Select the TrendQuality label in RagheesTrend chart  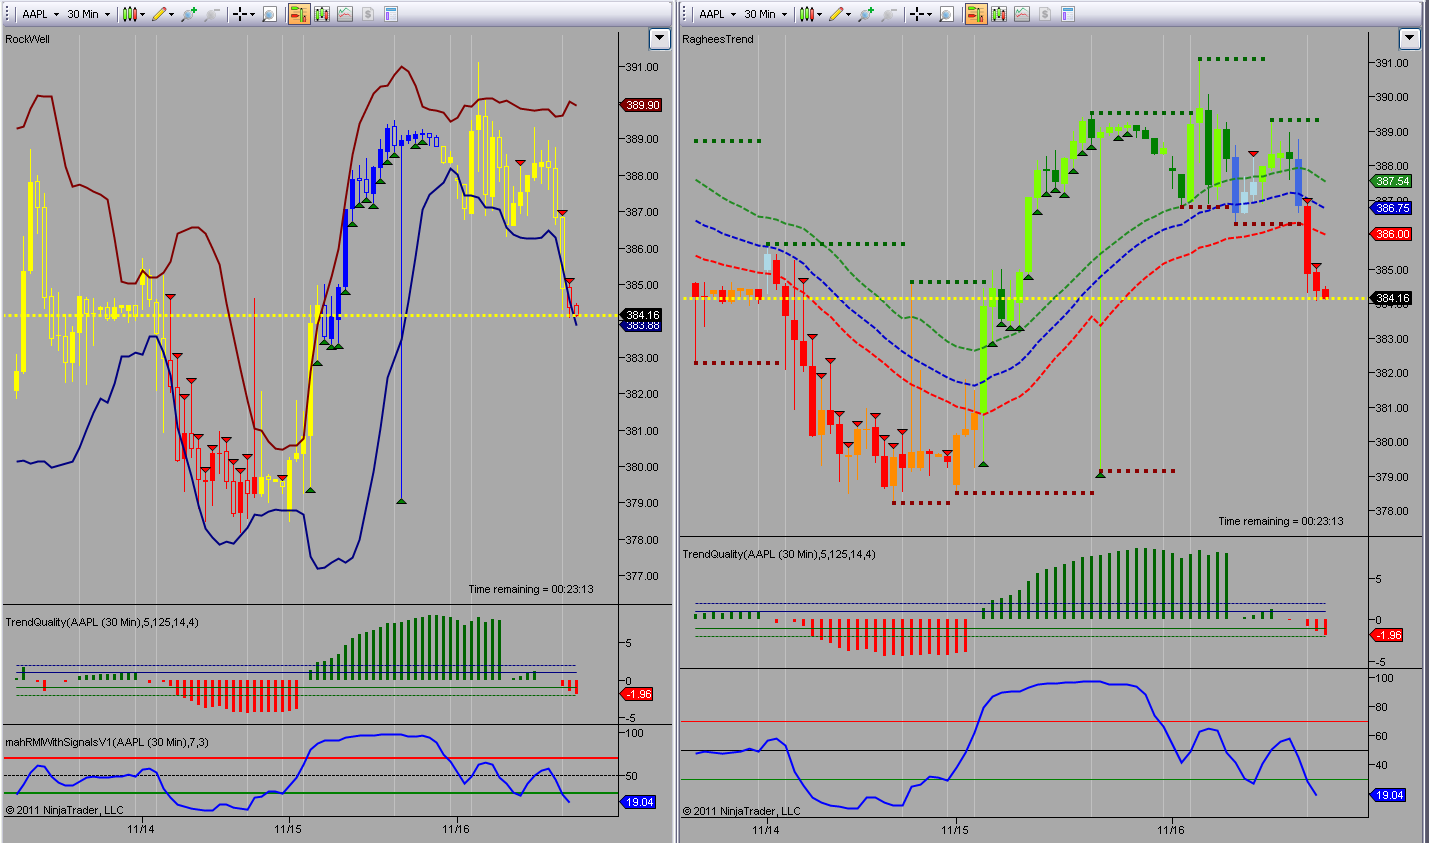779,554
